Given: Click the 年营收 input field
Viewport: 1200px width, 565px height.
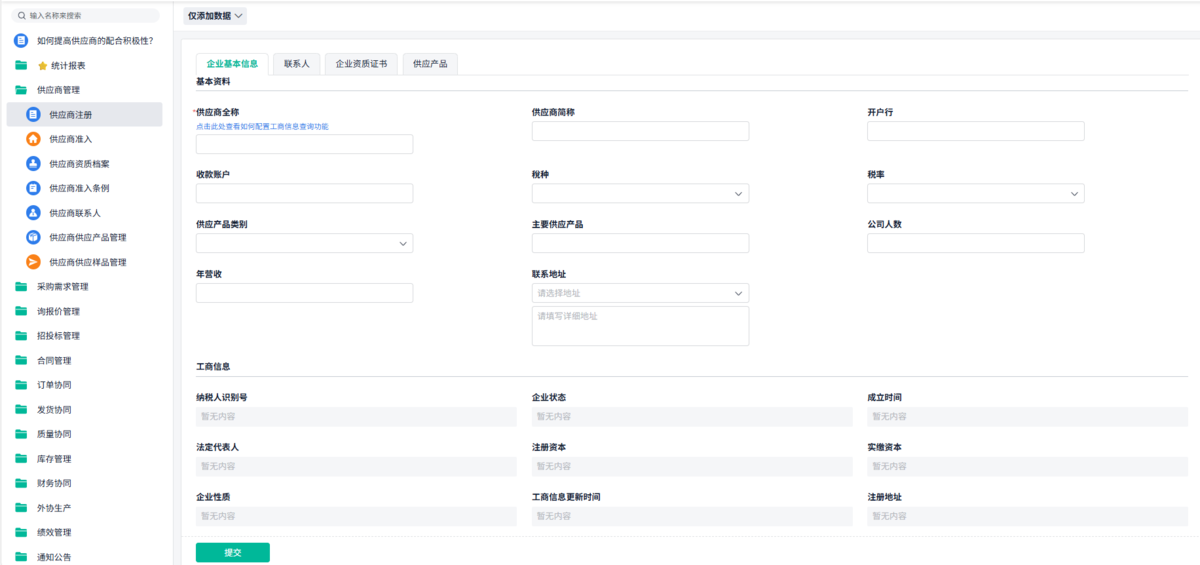Looking at the screenshot, I should (x=304, y=293).
